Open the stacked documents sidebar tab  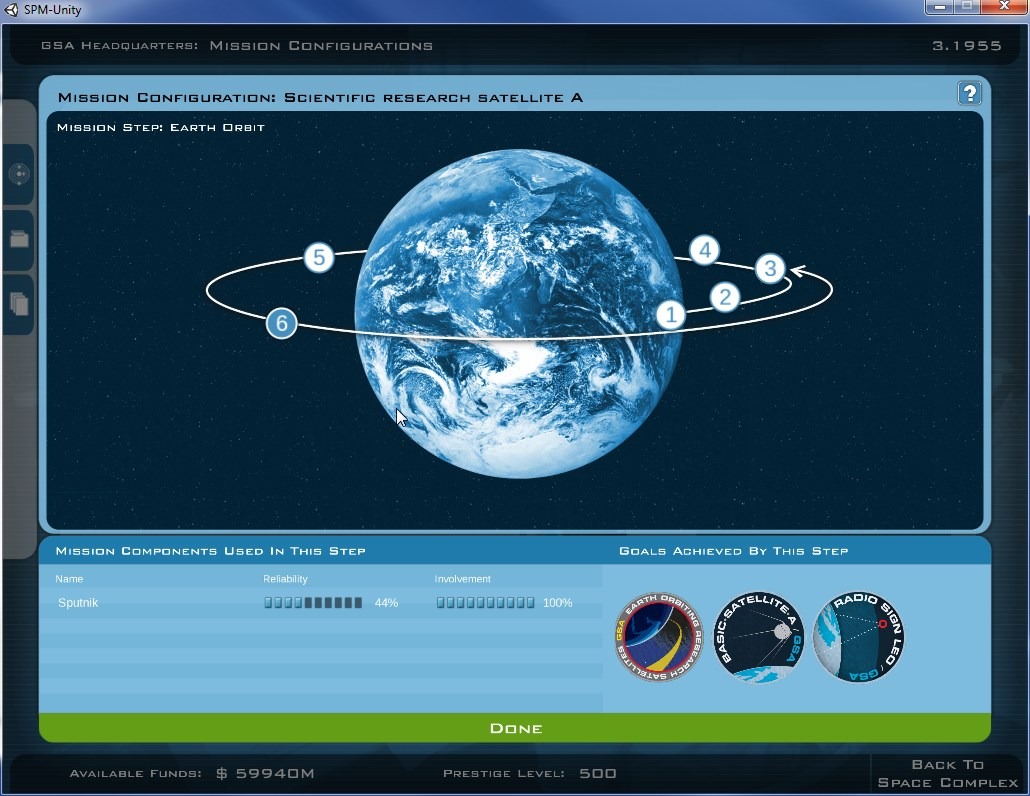click(19, 304)
